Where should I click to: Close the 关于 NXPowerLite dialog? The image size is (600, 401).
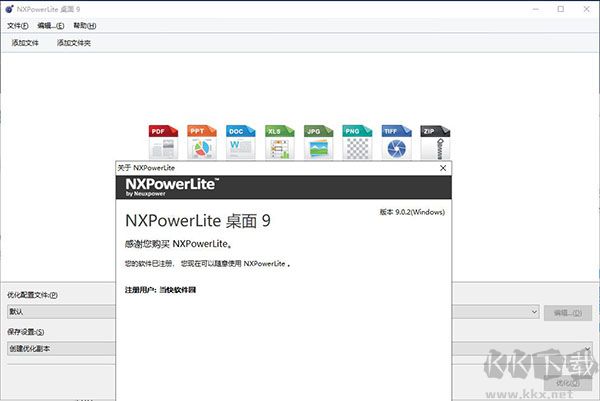point(443,168)
